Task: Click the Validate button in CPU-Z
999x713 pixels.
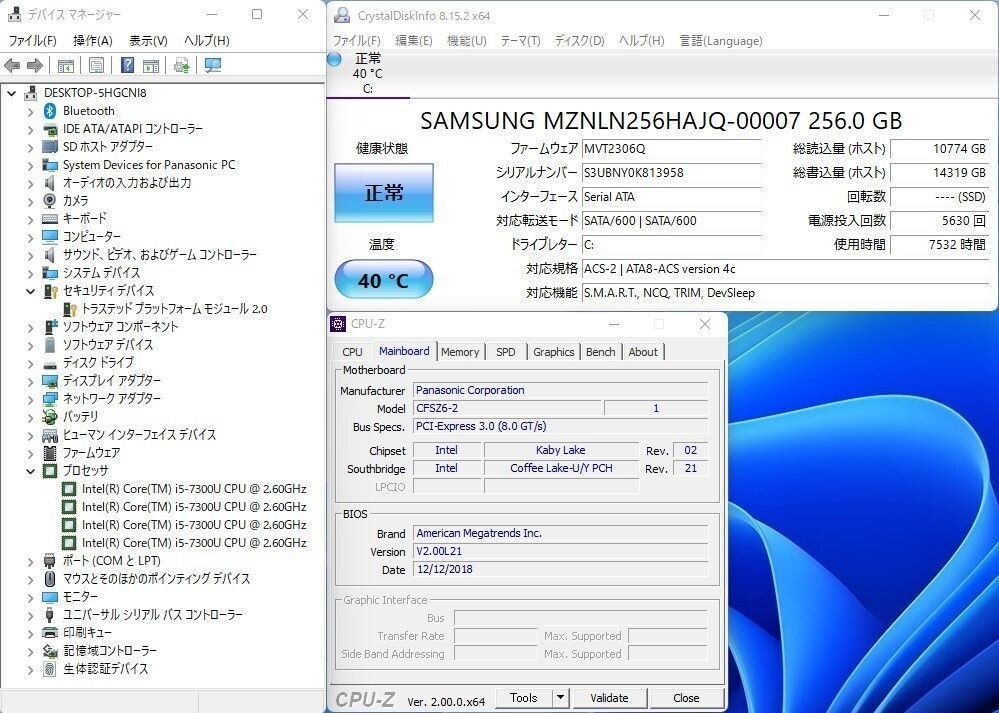Action: pyautogui.click(x=610, y=698)
